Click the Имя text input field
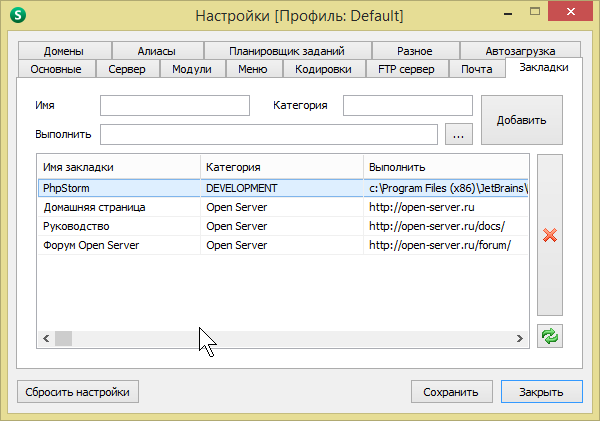The width and height of the screenshot is (600, 421). tap(174, 105)
